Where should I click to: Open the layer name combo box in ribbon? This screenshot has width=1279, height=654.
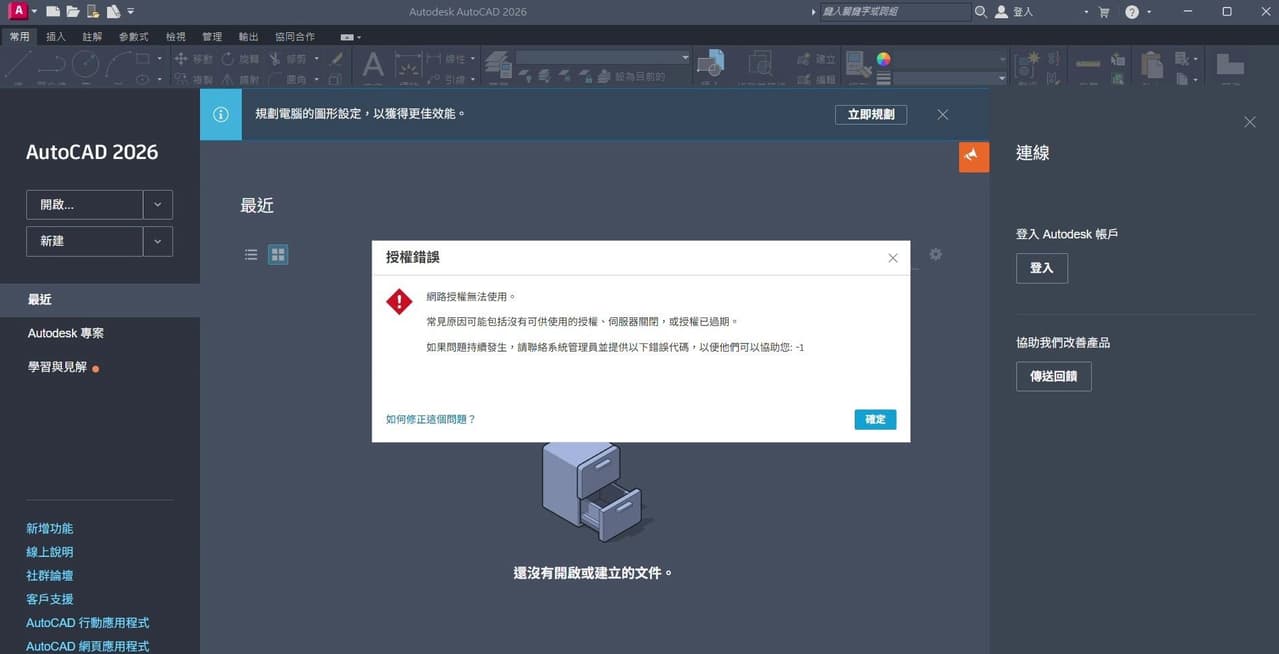603,58
